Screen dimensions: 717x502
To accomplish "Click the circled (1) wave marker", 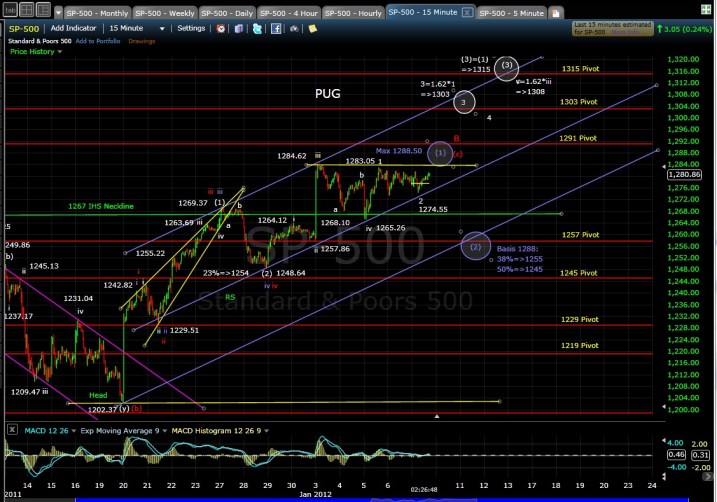I will coord(440,153).
